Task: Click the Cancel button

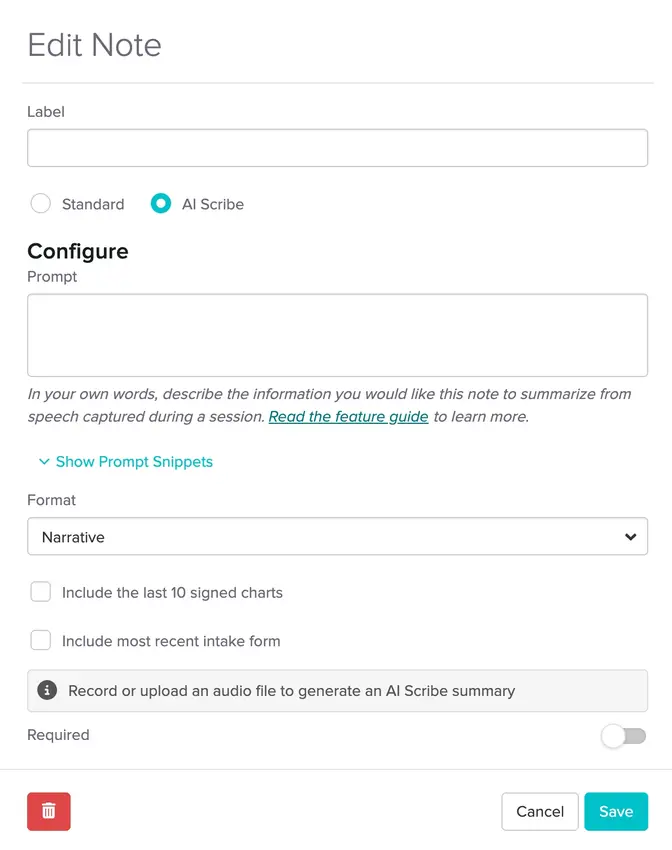Action: coord(540,811)
